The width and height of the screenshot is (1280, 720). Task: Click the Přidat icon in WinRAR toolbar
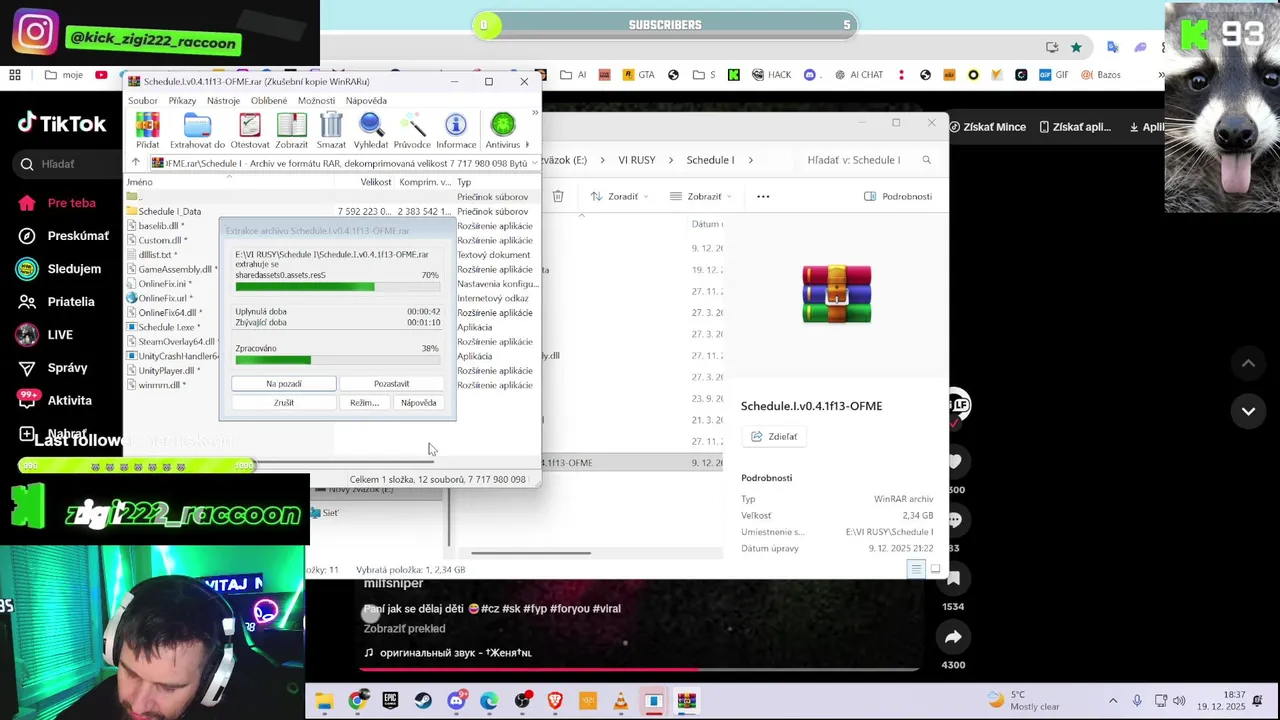[147, 130]
